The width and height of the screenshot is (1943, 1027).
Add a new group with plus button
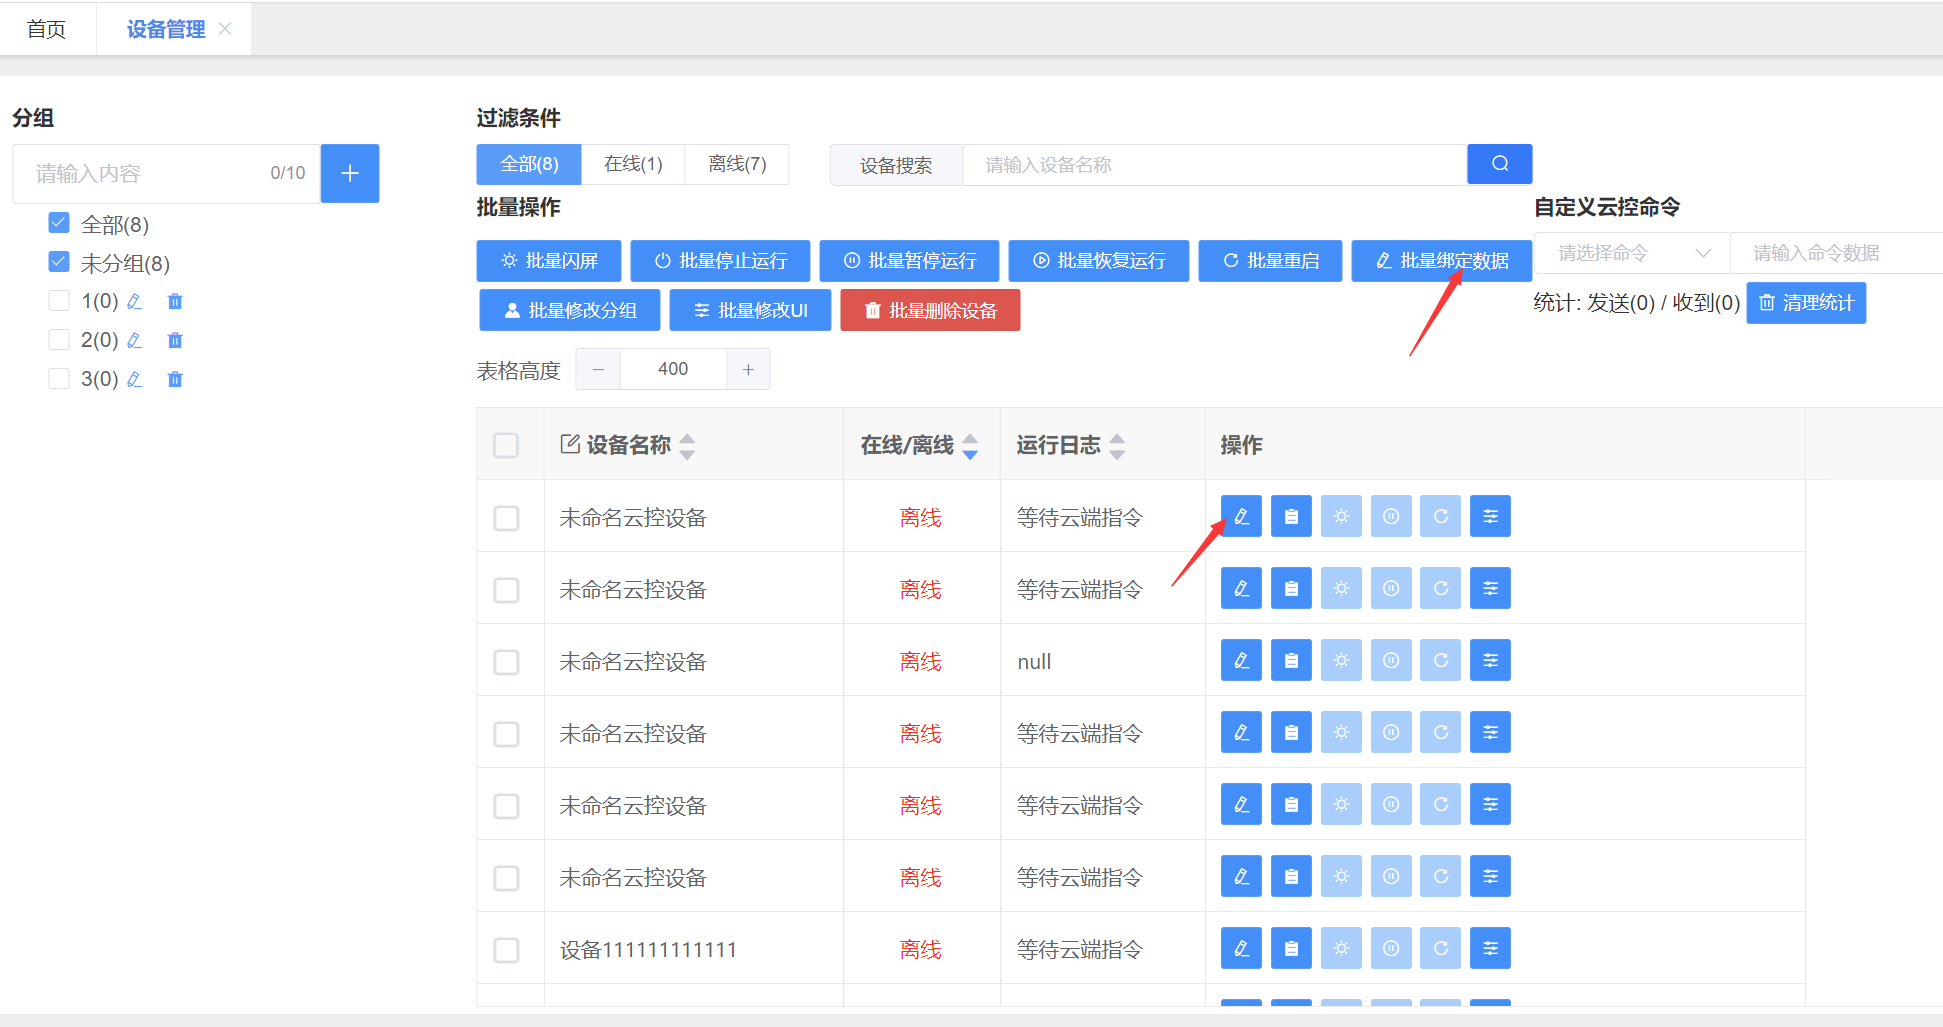[350, 173]
